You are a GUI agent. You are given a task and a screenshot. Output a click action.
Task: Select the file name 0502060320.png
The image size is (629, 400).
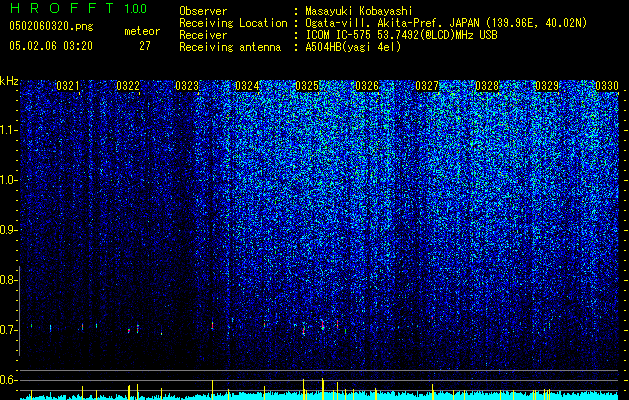click(51, 27)
